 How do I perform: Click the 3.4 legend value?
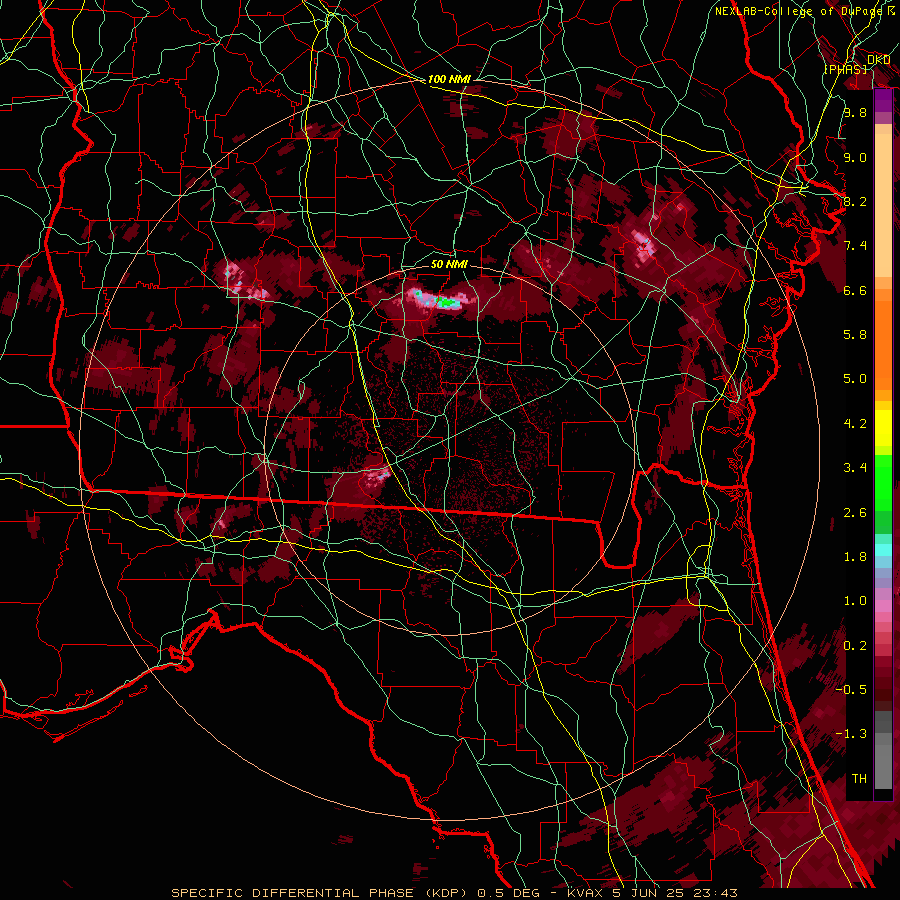click(x=855, y=468)
